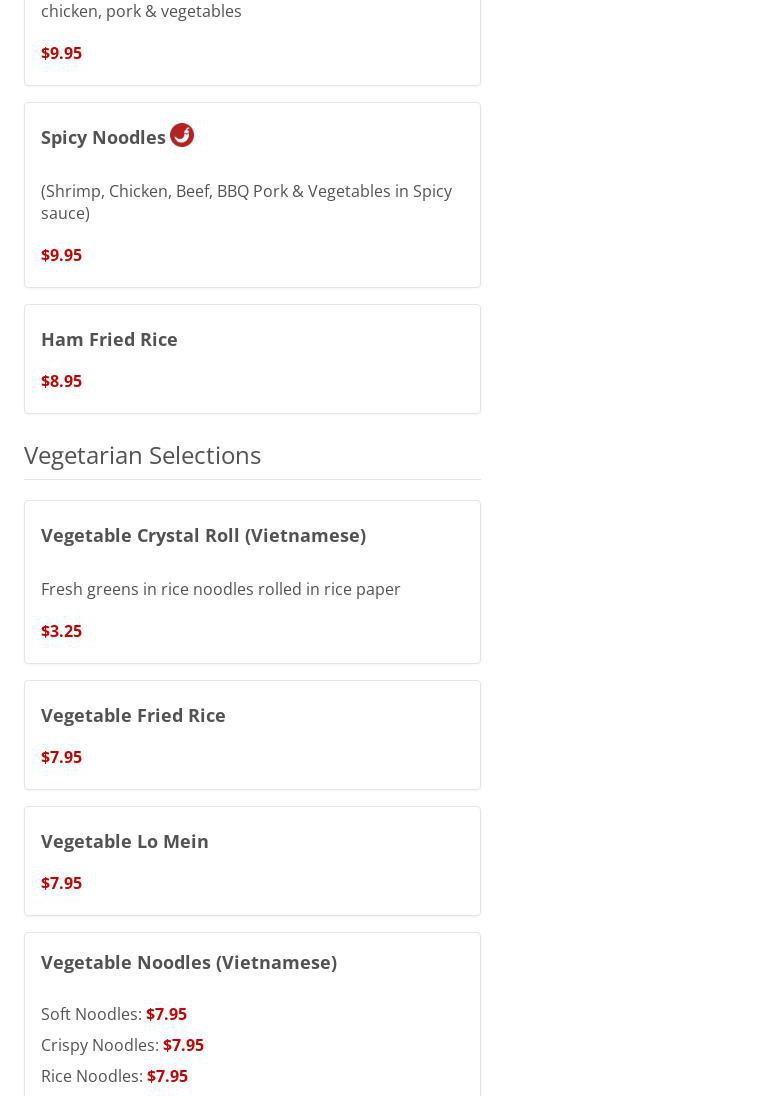Image resolution: width=770 pixels, height=1096 pixels.
Task: Click the $8.95 Ham Fried Rice price
Action: click(61, 381)
